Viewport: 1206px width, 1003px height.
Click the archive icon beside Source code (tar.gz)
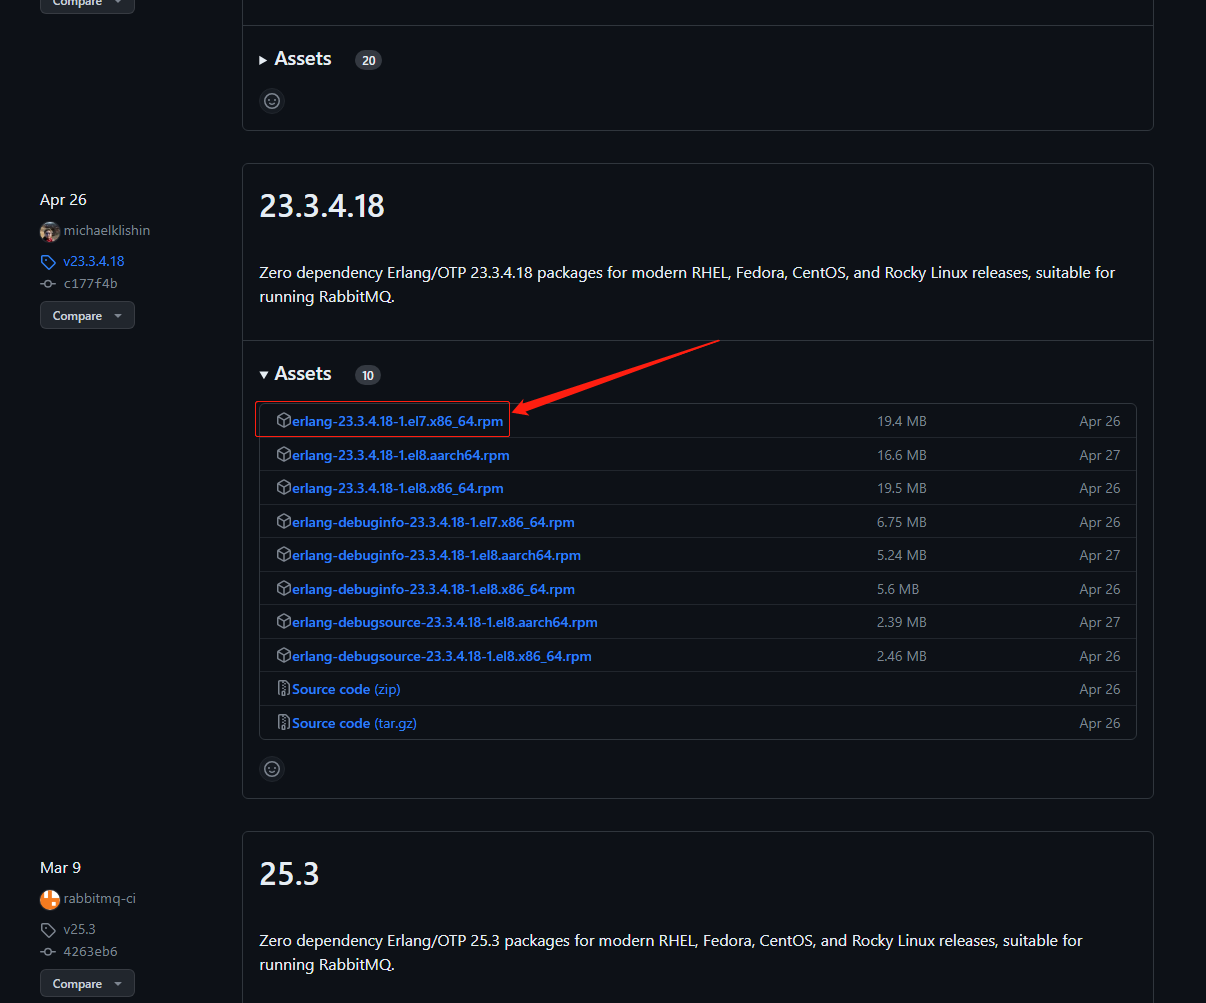click(284, 723)
